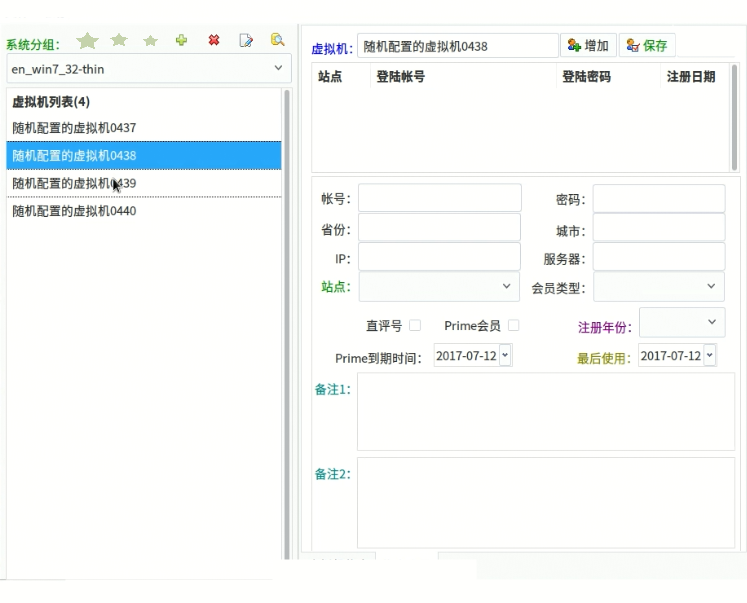Select 随机配置的虚拟机0440 in the list
Image resolution: width=747 pixels, height=603 pixels.
[75, 211]
